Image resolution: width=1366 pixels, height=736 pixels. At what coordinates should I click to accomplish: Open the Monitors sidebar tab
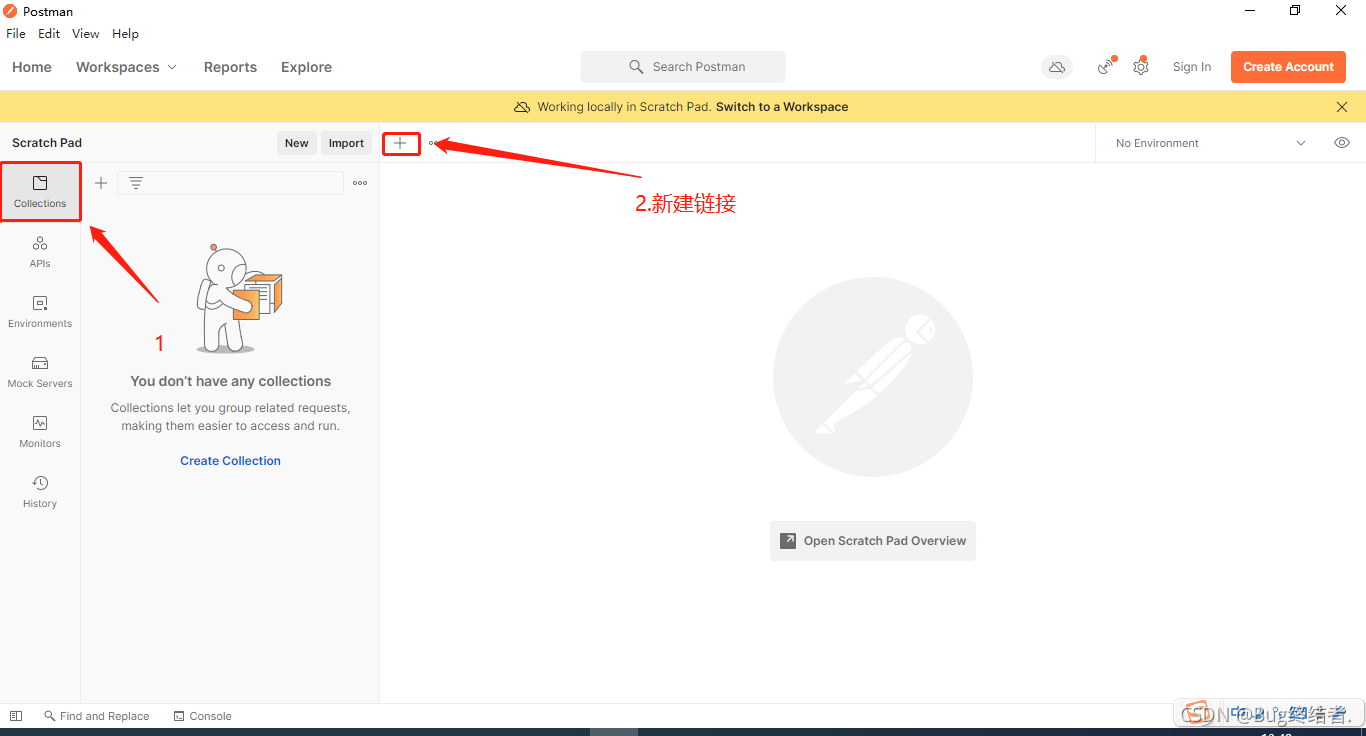(40, 431)
